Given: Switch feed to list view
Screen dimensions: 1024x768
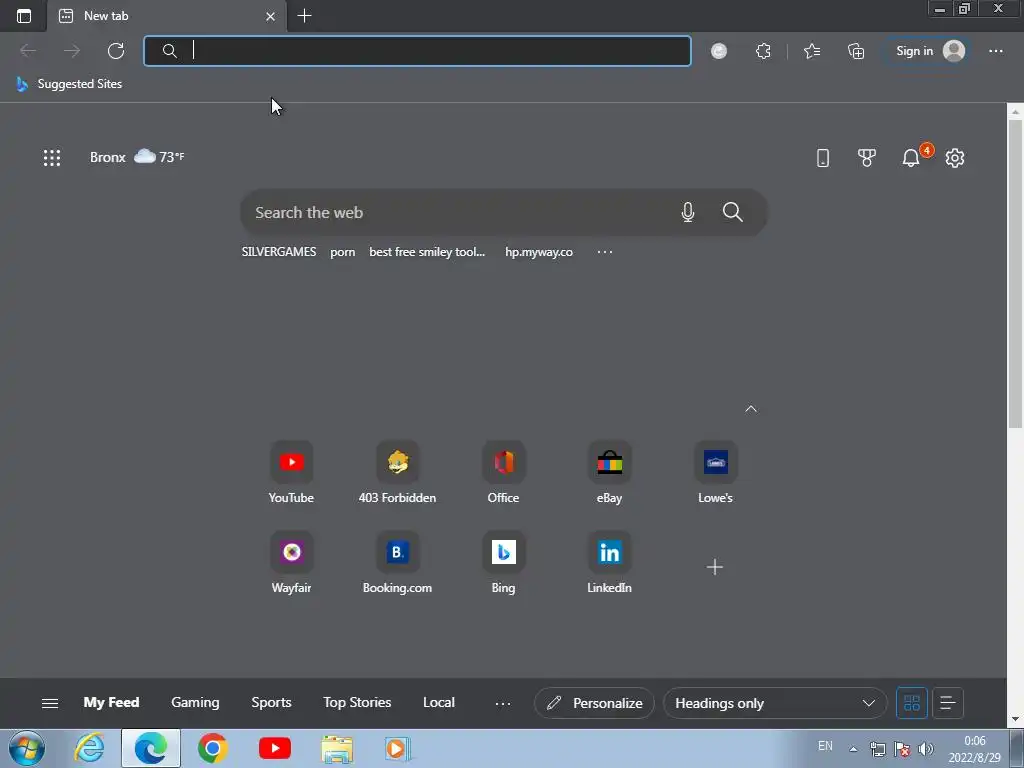Looking at the screenshot, I should (x=948, y=703).
